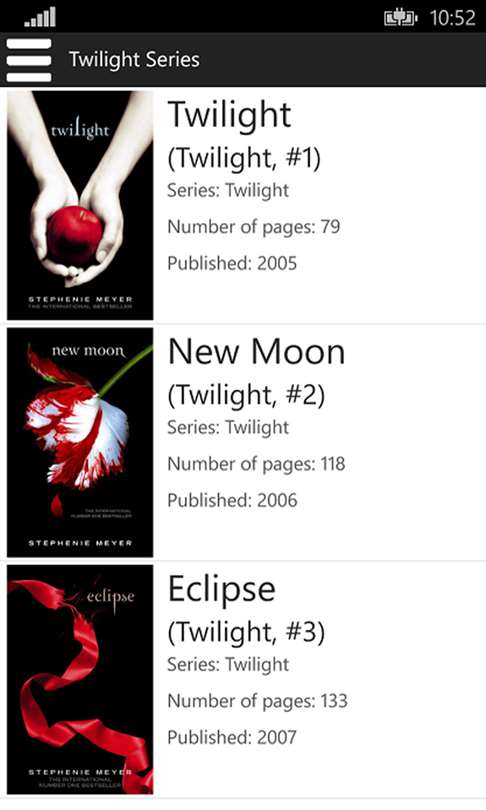
Task: Open the New Moon book cover thumbnail
Action: tap(80, 442)
